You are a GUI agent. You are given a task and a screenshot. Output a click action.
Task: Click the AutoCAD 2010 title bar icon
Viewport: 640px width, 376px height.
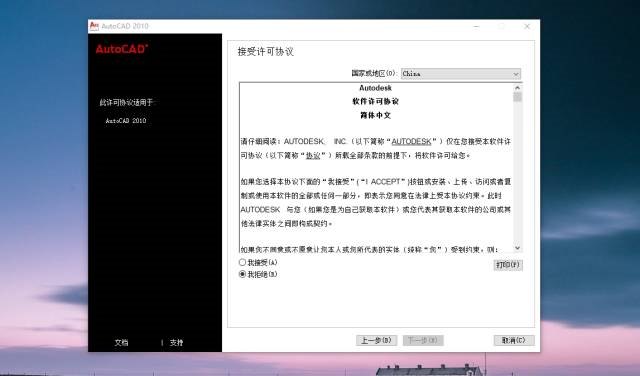coord(94,26)
